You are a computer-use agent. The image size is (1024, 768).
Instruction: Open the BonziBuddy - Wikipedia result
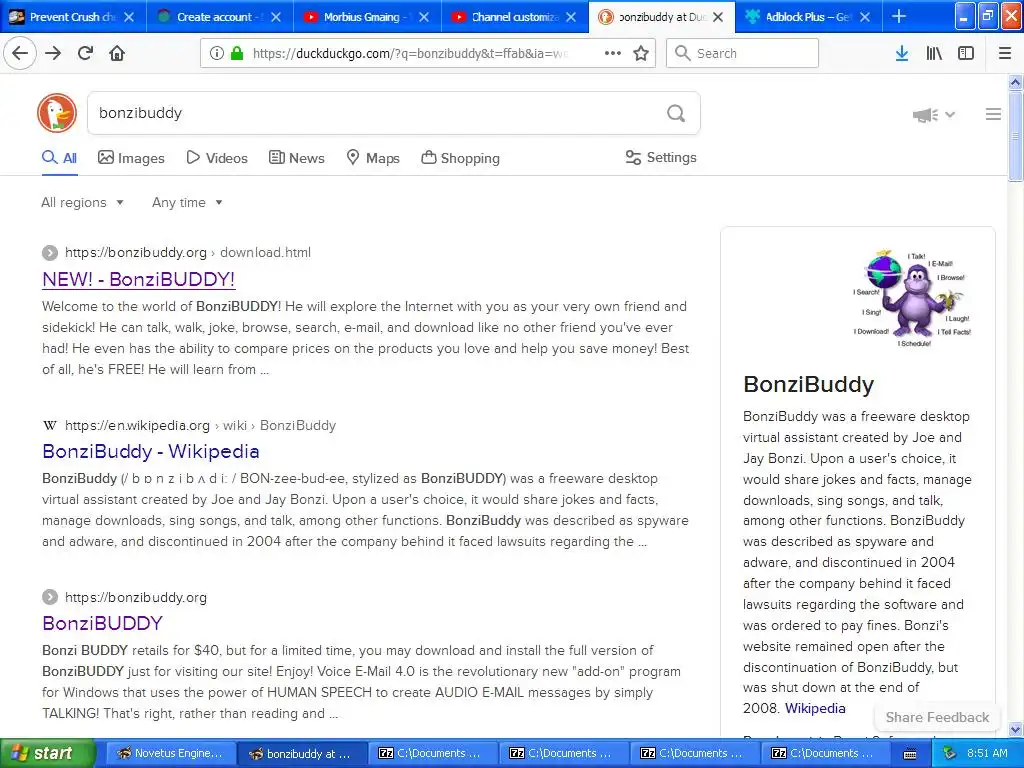coord(151,451)
